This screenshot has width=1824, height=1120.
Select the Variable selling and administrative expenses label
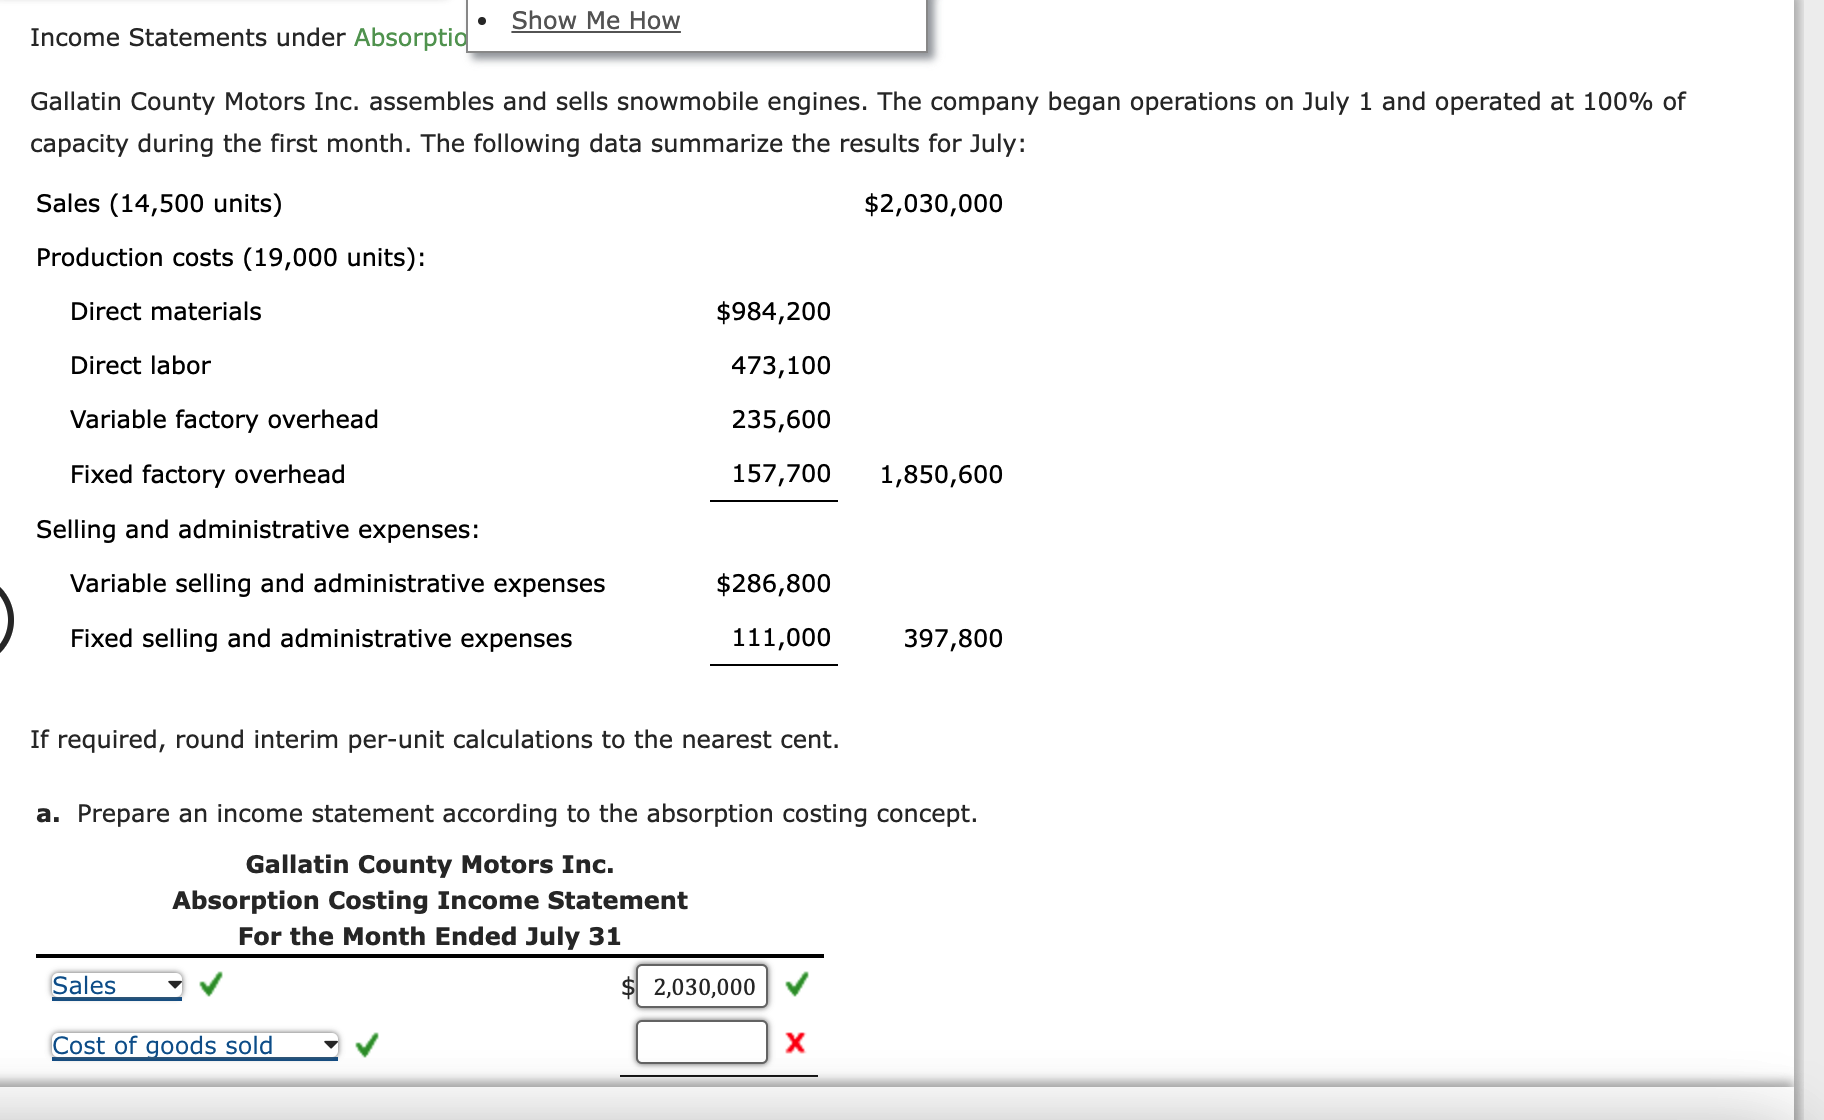pyautogui.click(x=337, y=583)
